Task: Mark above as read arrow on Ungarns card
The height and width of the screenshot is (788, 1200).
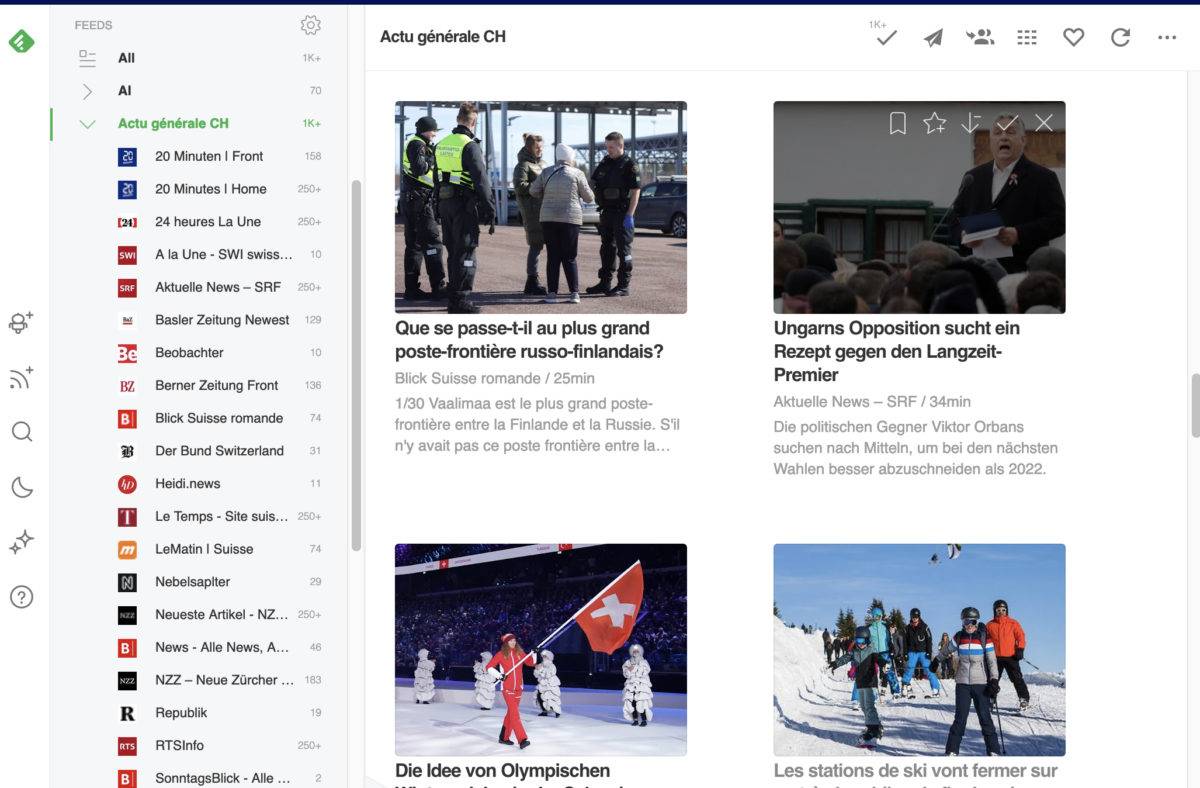Action: click(971, 123)
